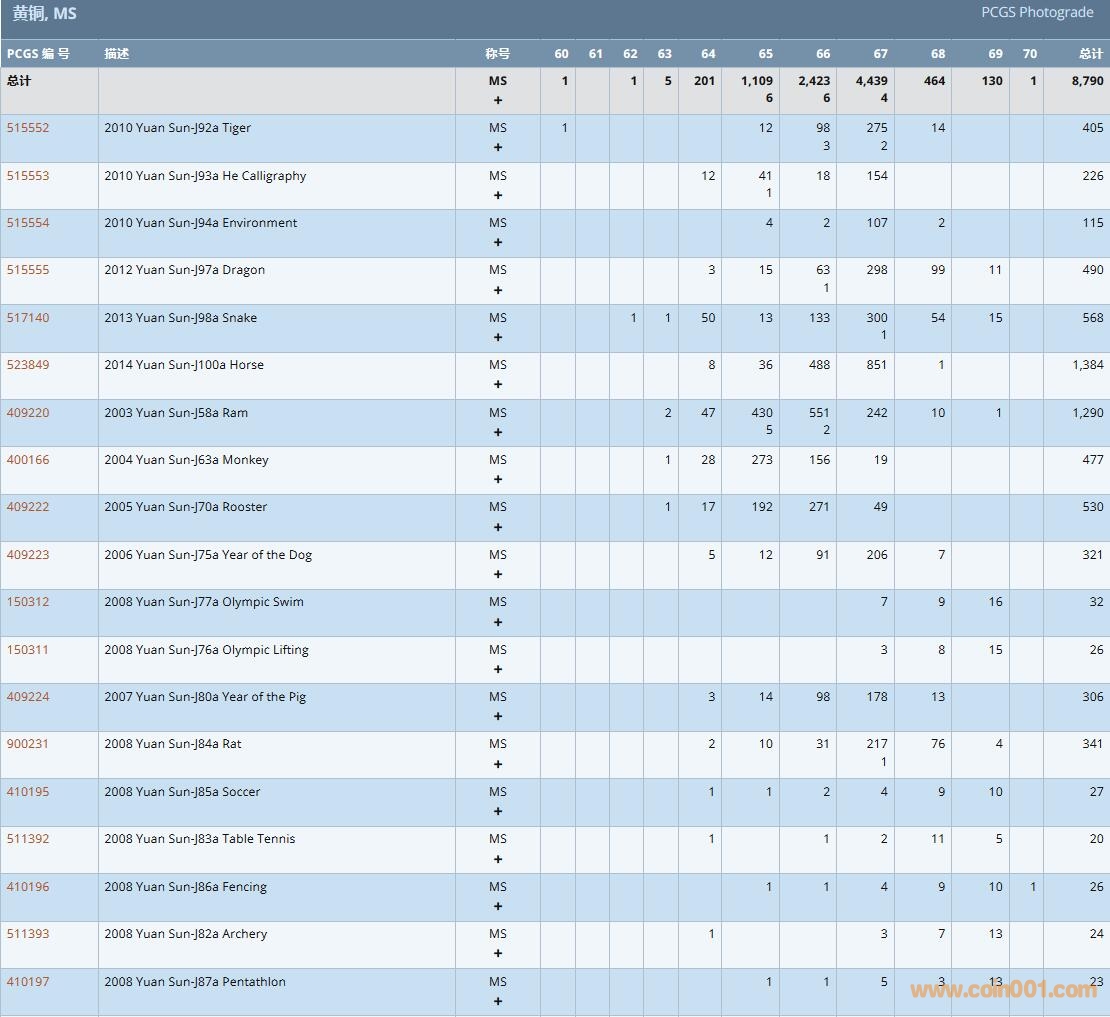This screenshot has width=1110, height=1017.
Task: Open PCGS number 409220 Ram link
Action: pos(28,413)
